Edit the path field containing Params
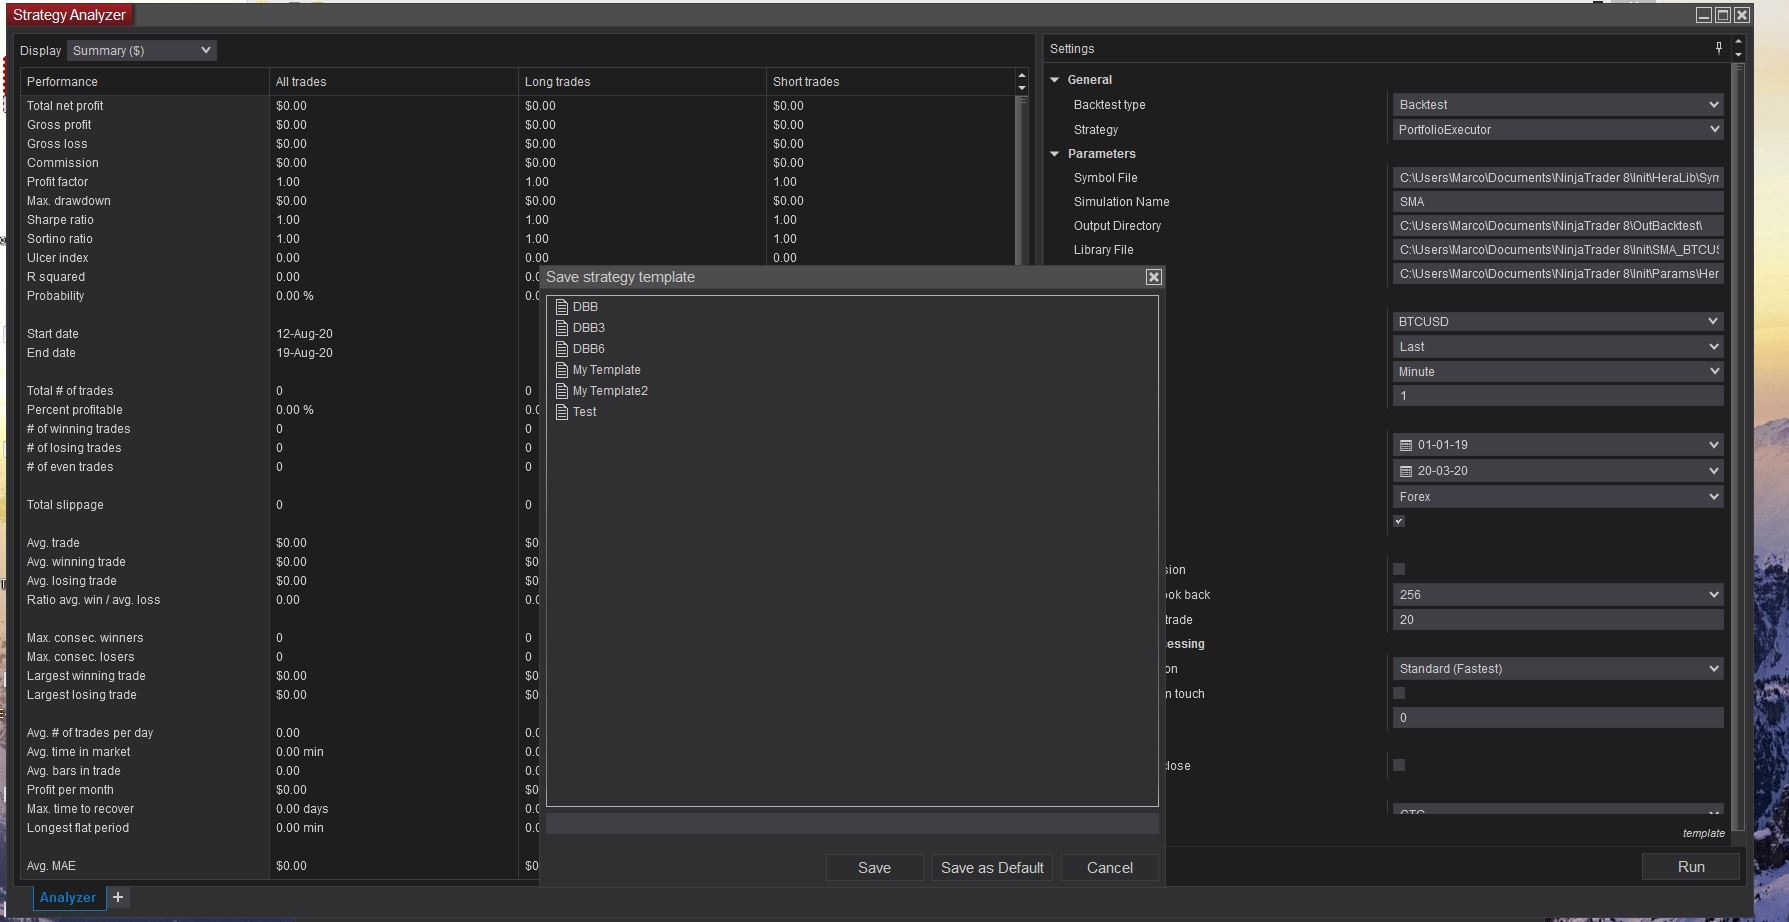 pyautogui.click(x=1558, y=274)
